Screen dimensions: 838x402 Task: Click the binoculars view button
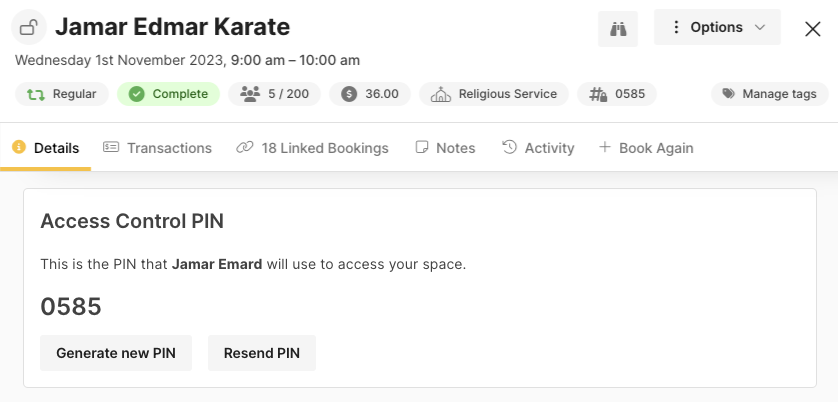618,28
